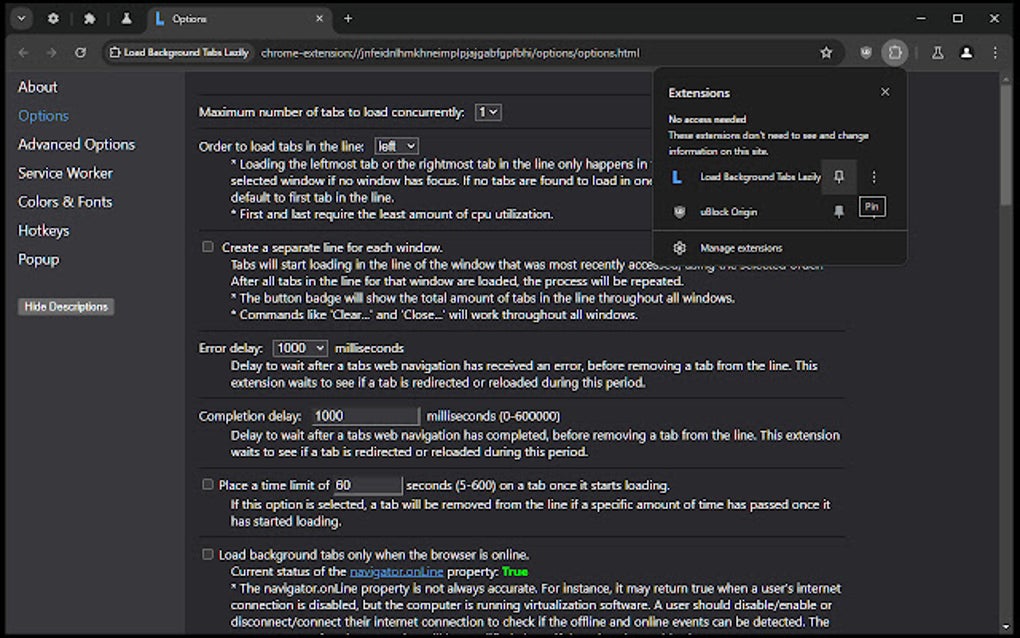Enable loading background tabs only when online
The height and width of the screenshot is (638, 1020).
[x=207, y=554]
